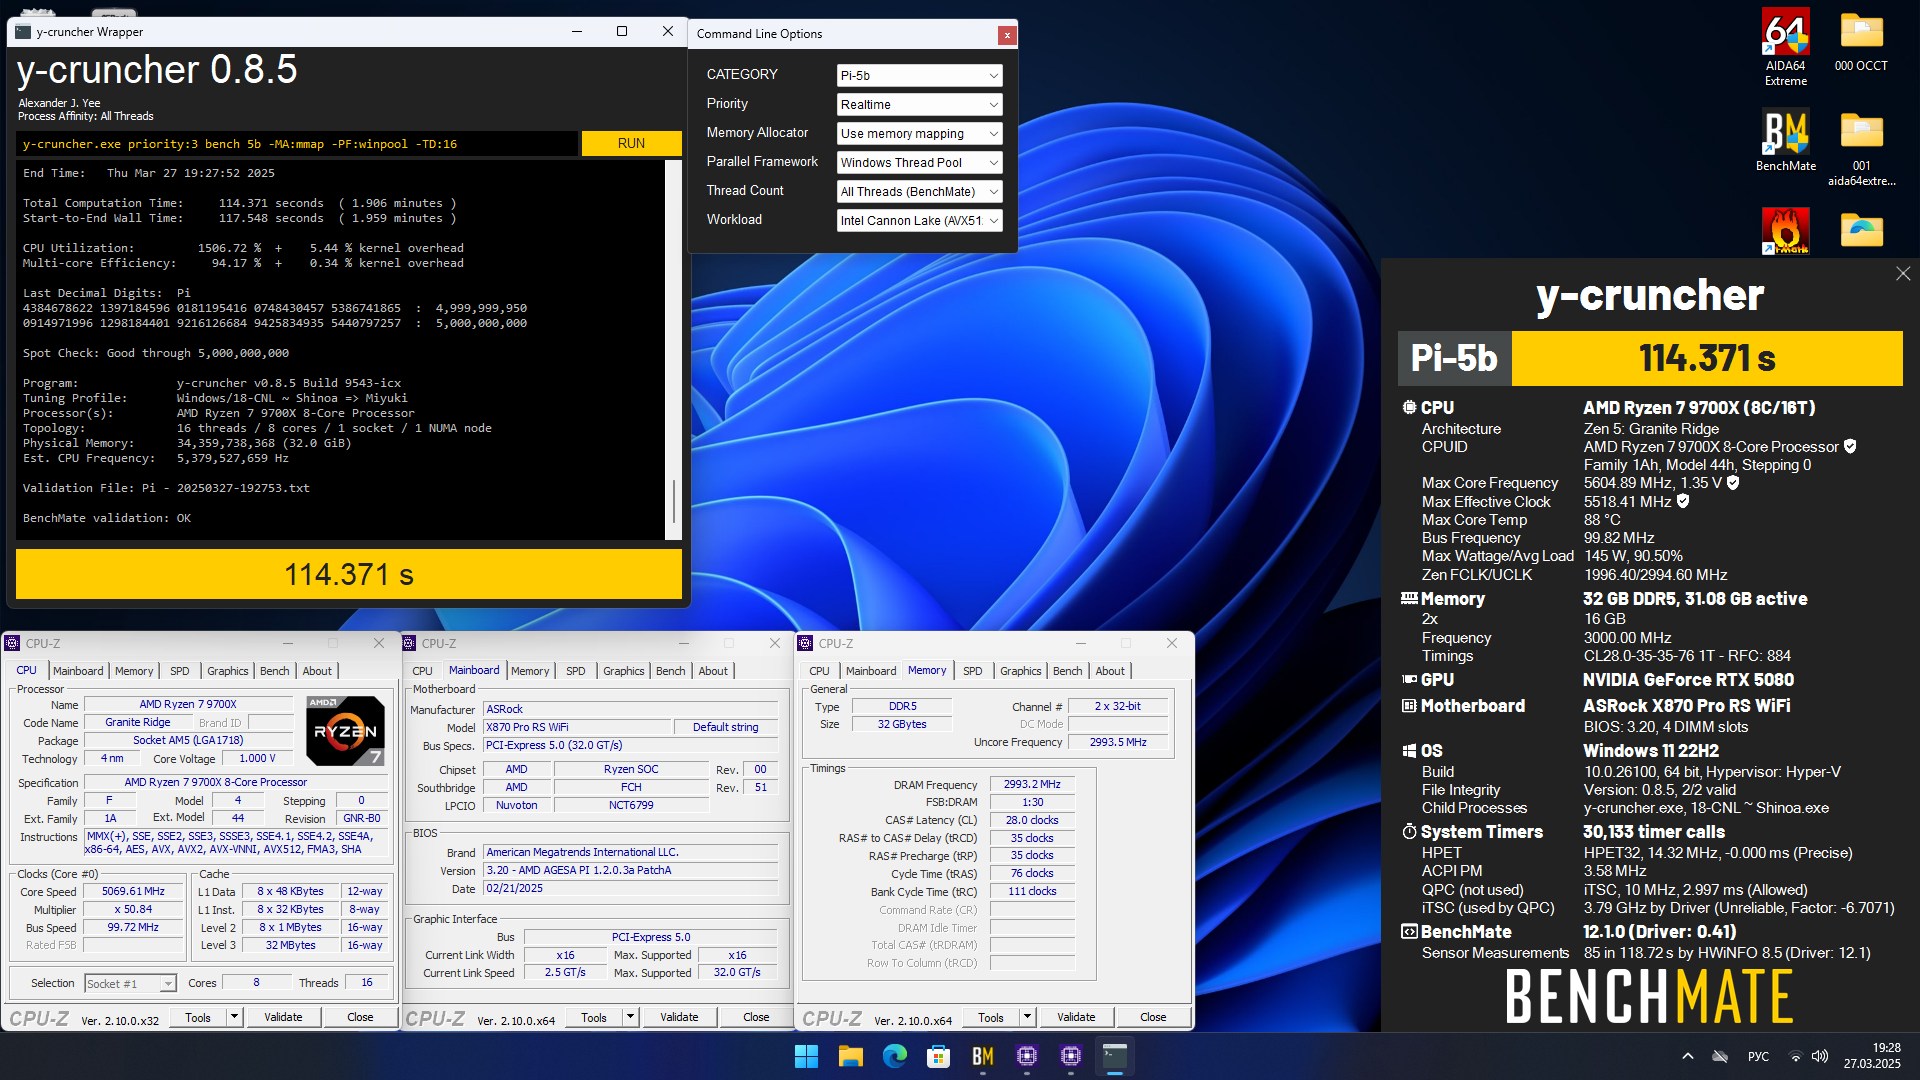Close the BenchMate y-cruncher result panel
1920x1080 pixels.
click(x=1902, y=274)
